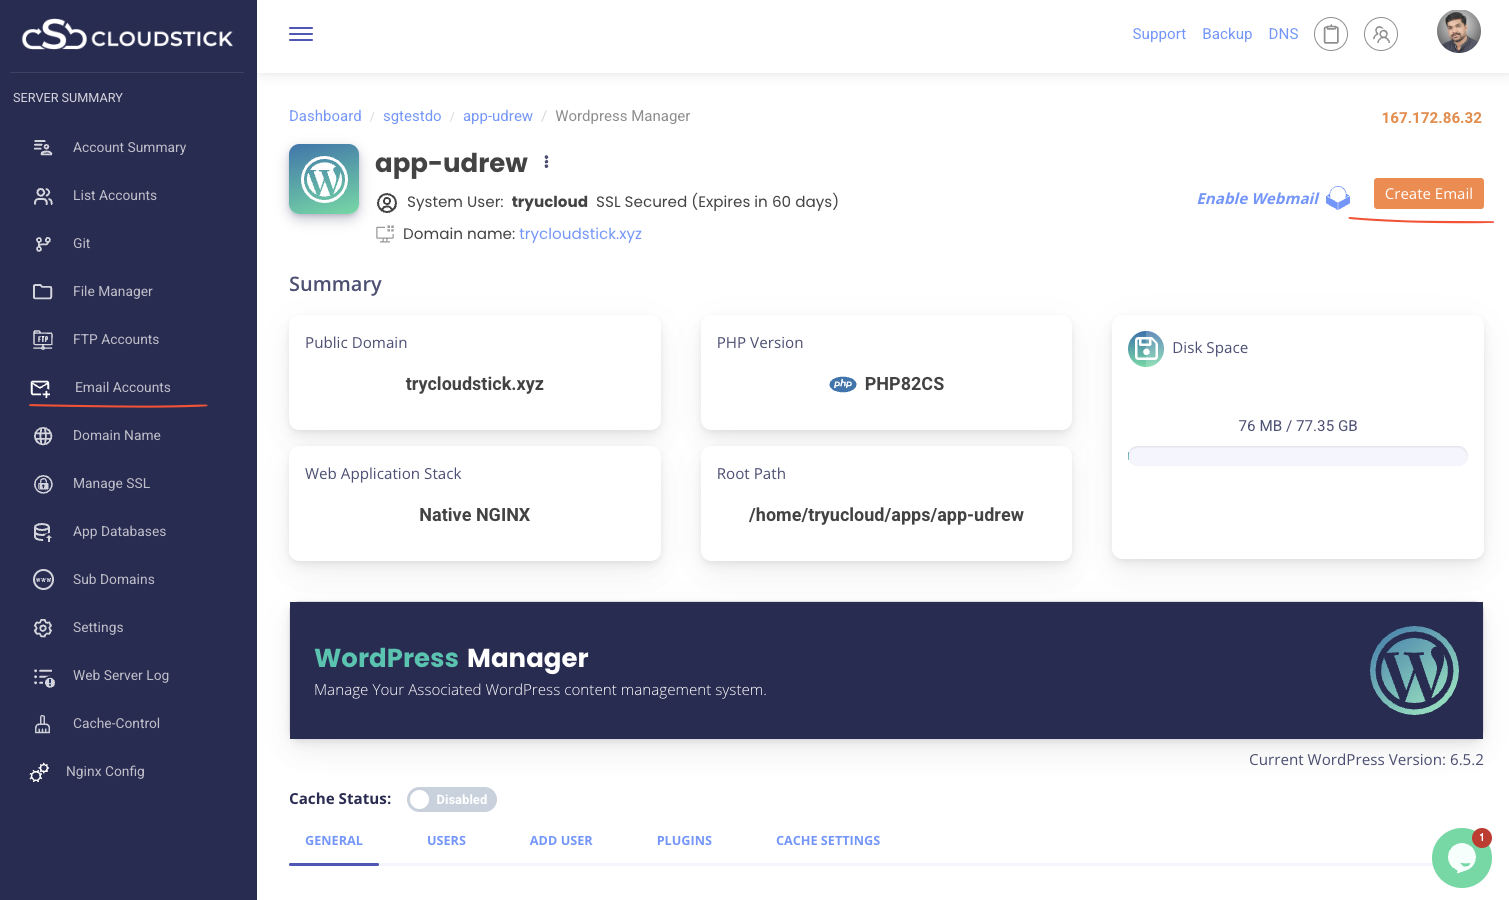Click the Git branch icon in sidebar
The image size is (1509, 900).
pos(43,244)
